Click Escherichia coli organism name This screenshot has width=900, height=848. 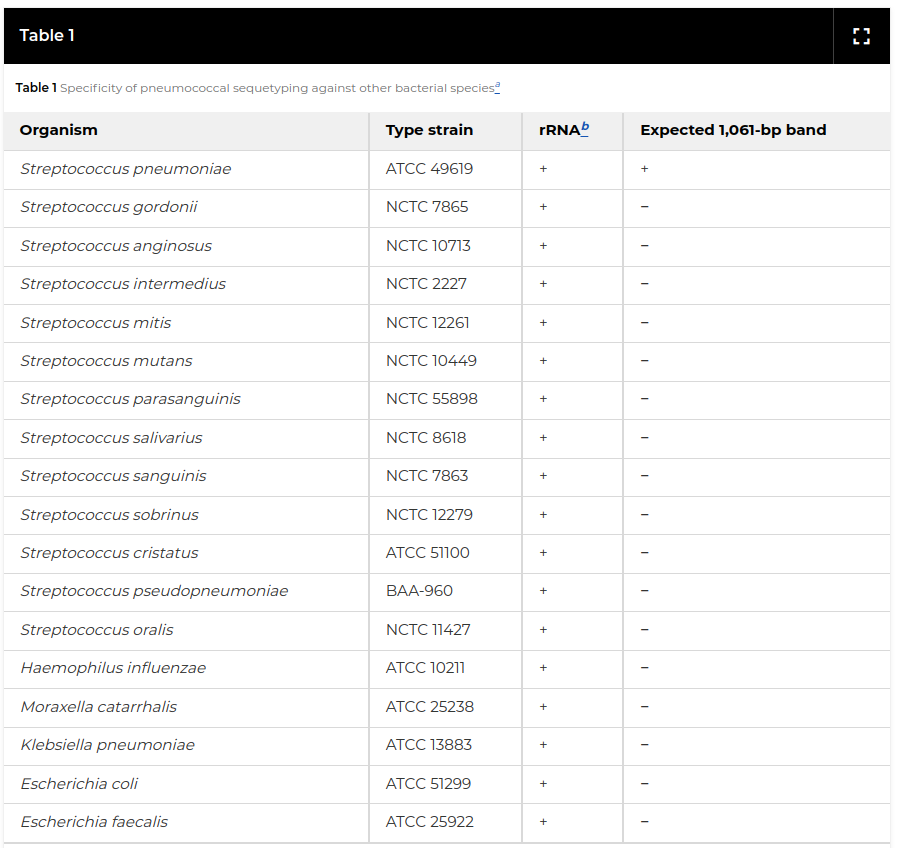pyautogui.click(x=79, y=784)
